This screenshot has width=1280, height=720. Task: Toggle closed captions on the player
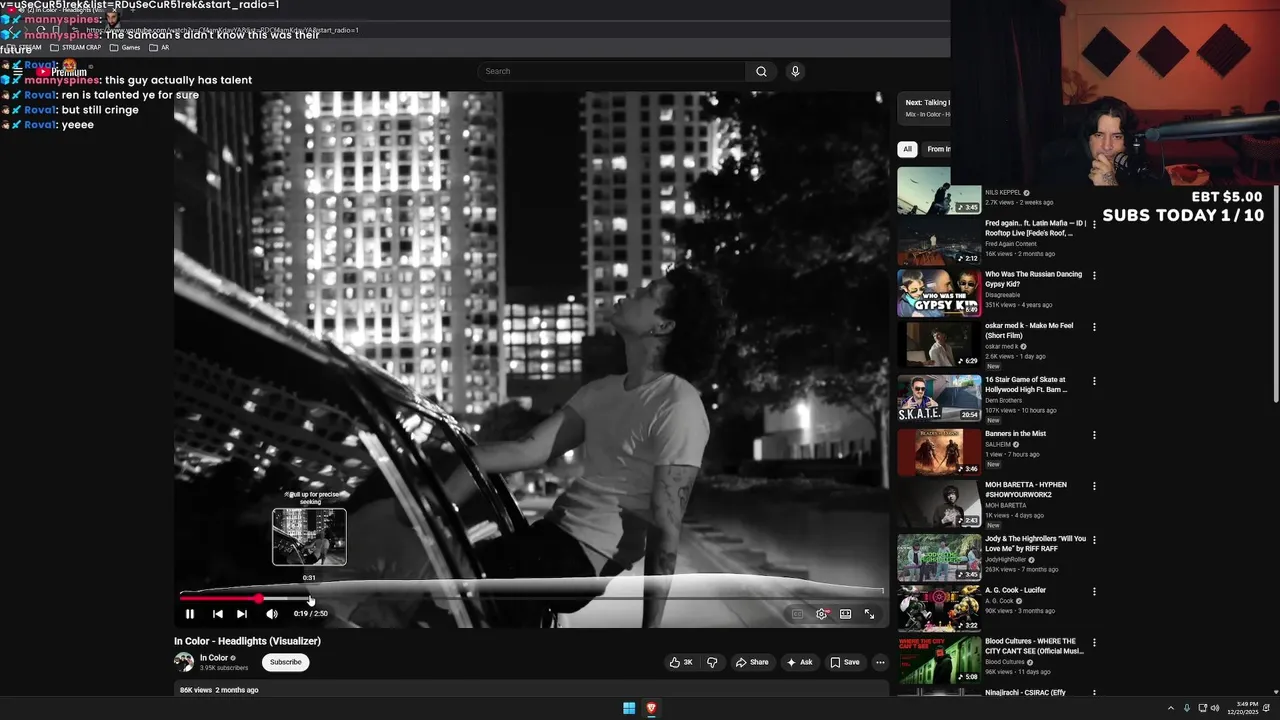[797, 614]
